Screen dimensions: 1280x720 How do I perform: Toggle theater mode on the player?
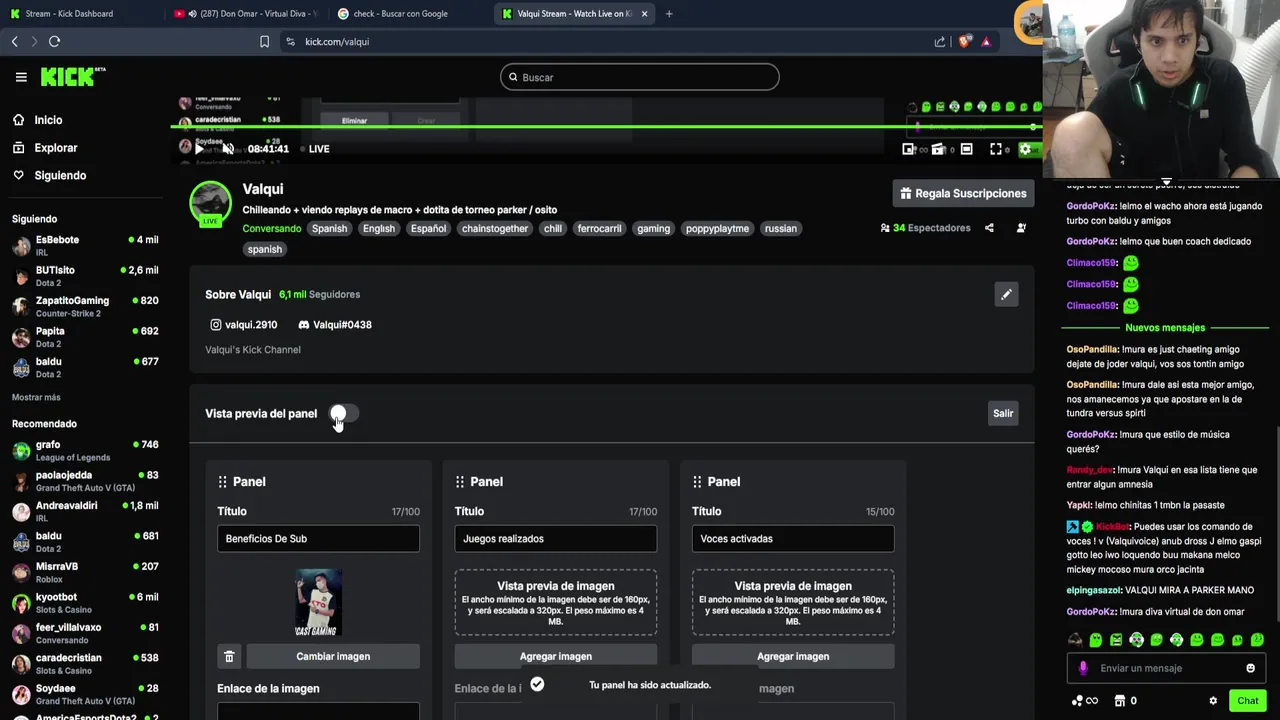pos(967,149)
